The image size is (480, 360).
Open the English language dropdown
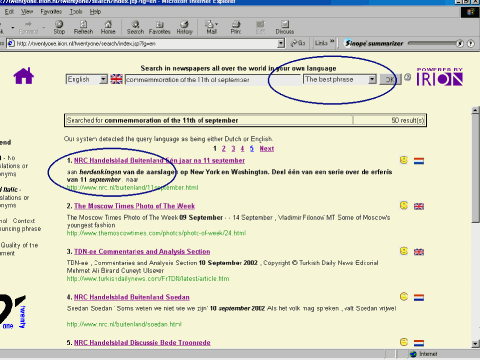[x=104, y=79]
